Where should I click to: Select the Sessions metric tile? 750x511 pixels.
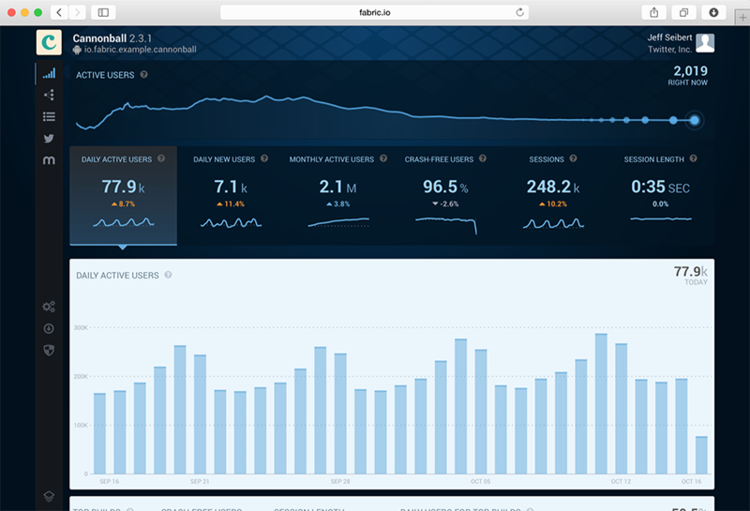[553, 195]
